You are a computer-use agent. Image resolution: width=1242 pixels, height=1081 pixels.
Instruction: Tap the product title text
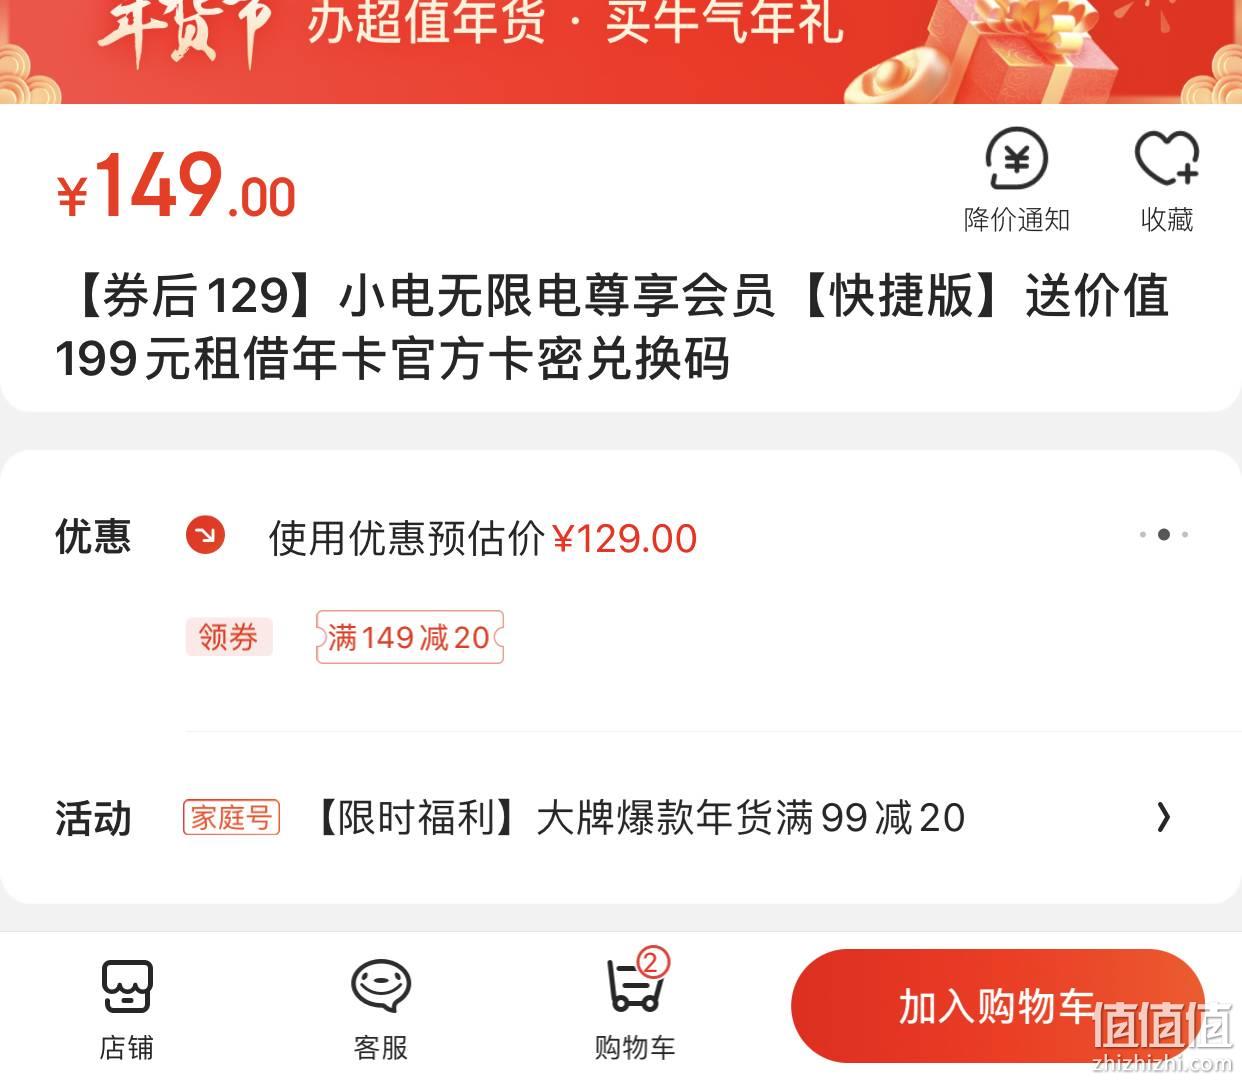612,327
